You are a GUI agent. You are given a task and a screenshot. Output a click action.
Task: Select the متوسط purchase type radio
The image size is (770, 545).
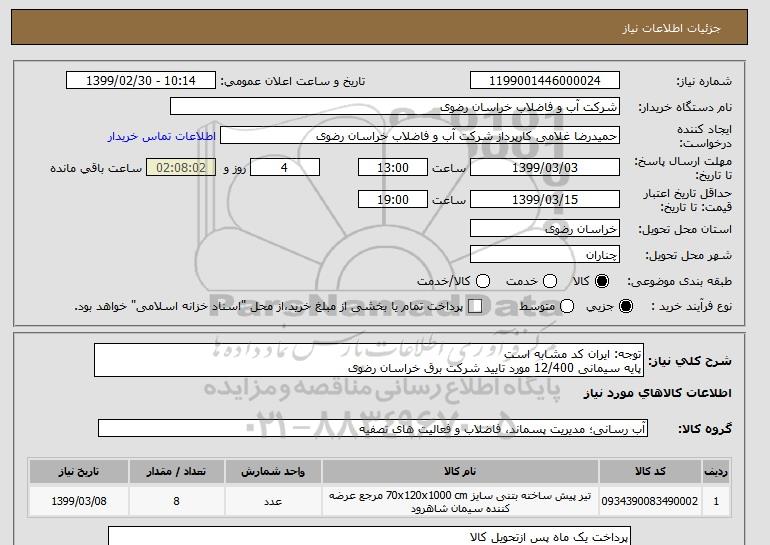[567, 306]
